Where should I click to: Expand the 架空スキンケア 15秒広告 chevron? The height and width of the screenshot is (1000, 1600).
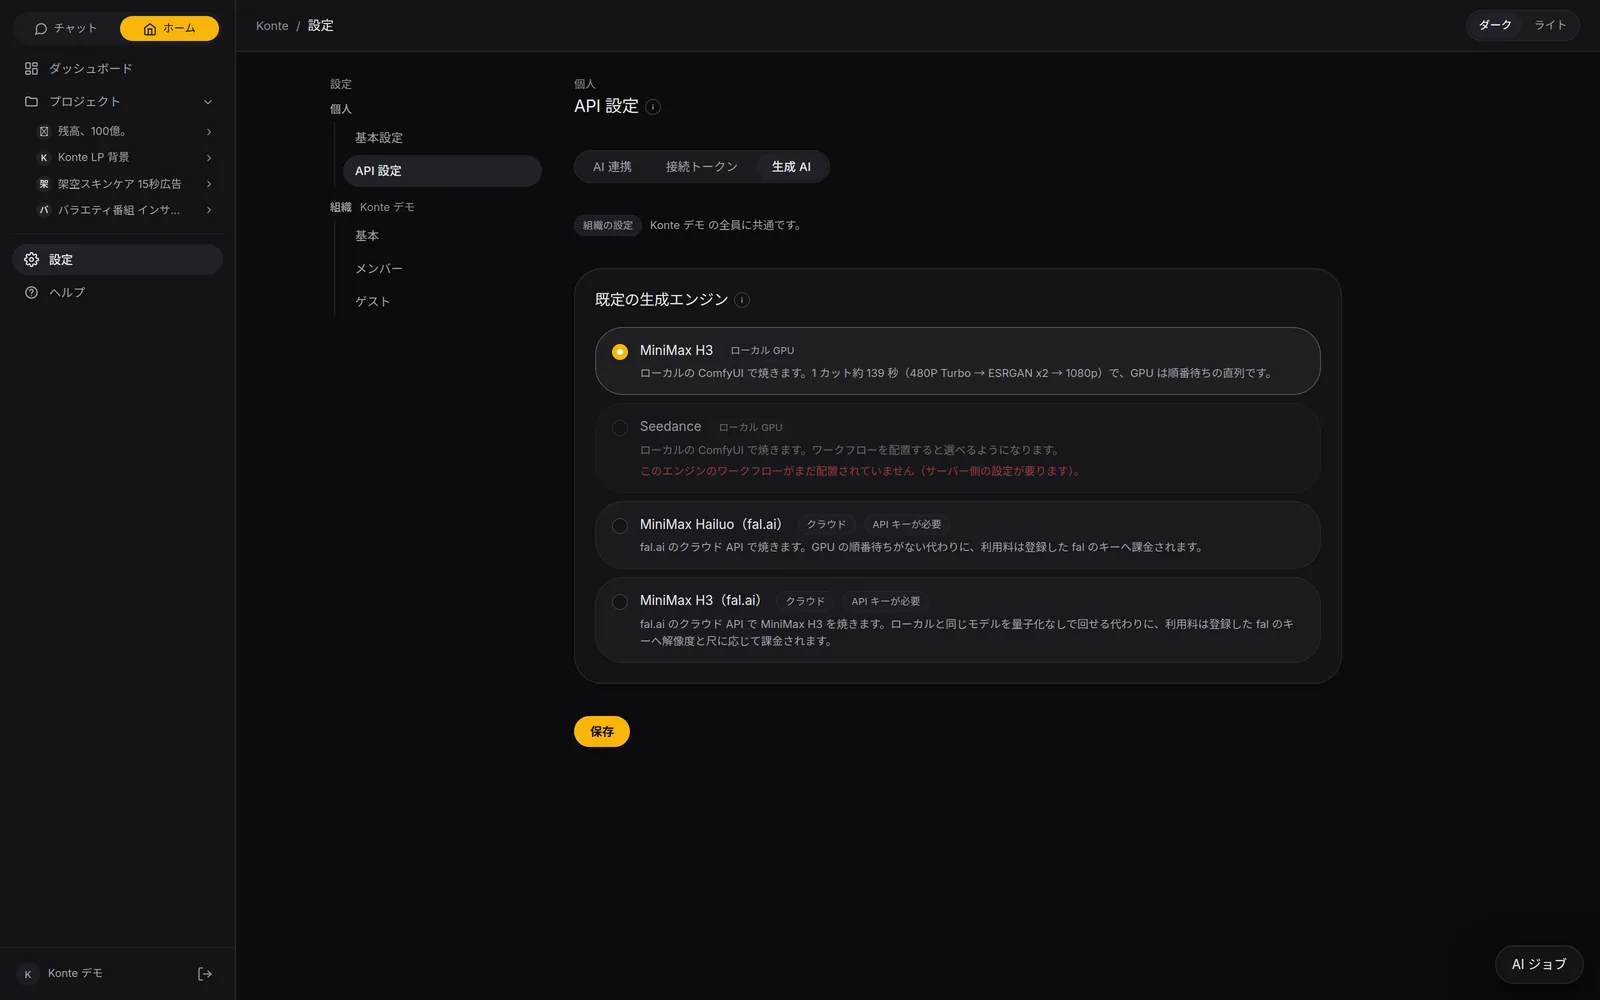point(209,184)
